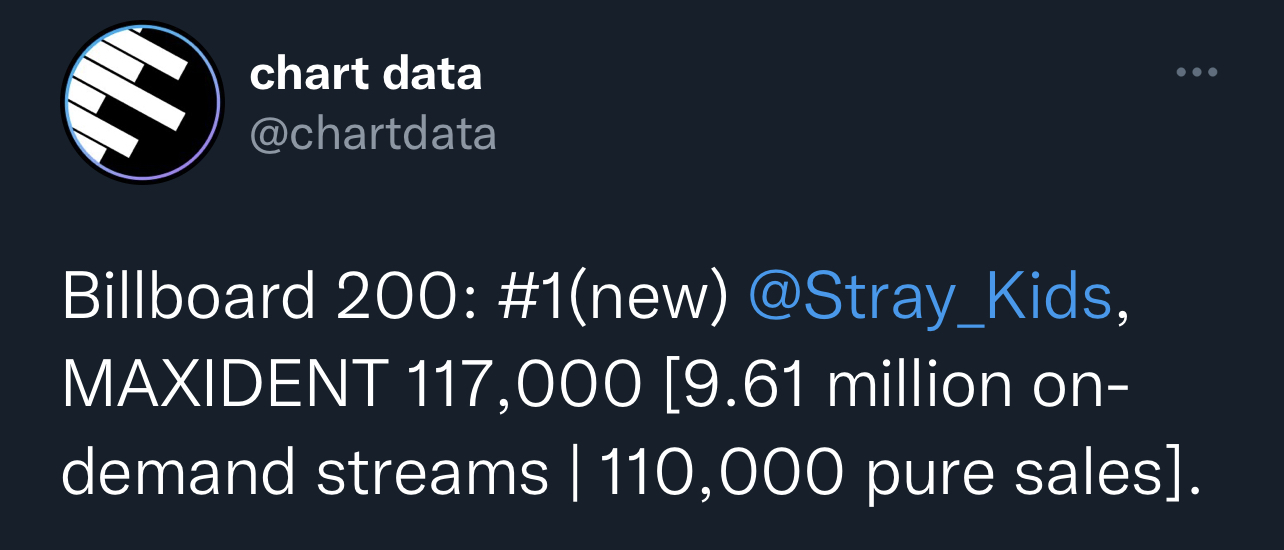Click the word streams in the last line
Viewport: 1284px width, 550px height.
432,471
